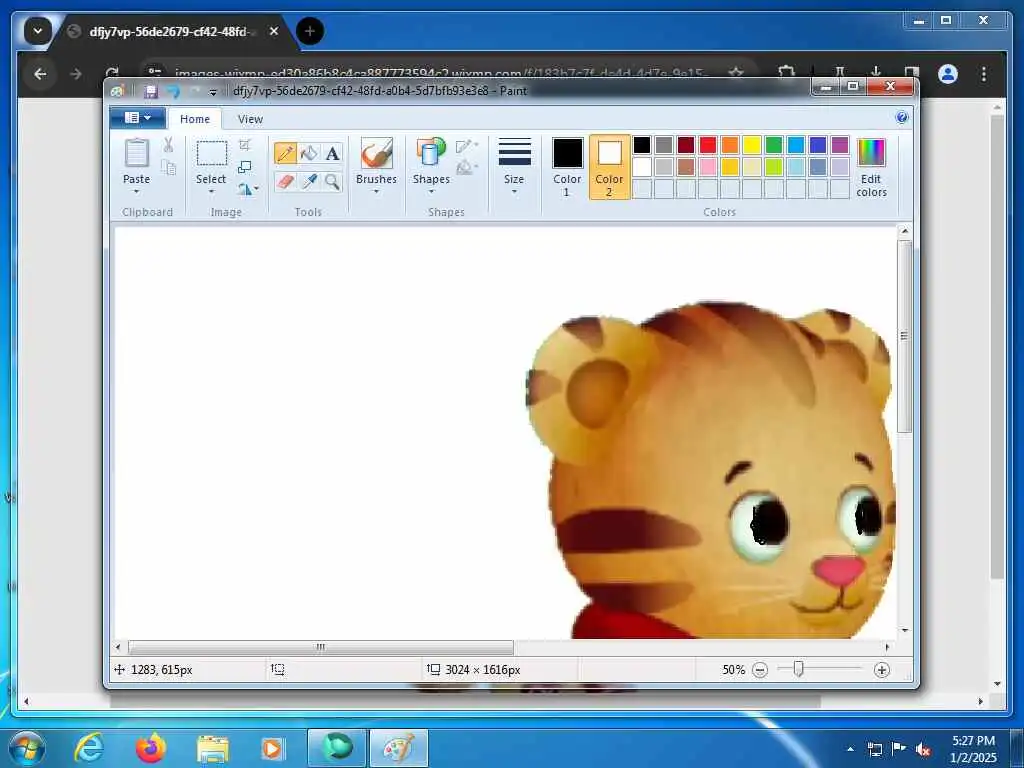Click the Cut scissors icon

tap(168, 145)
